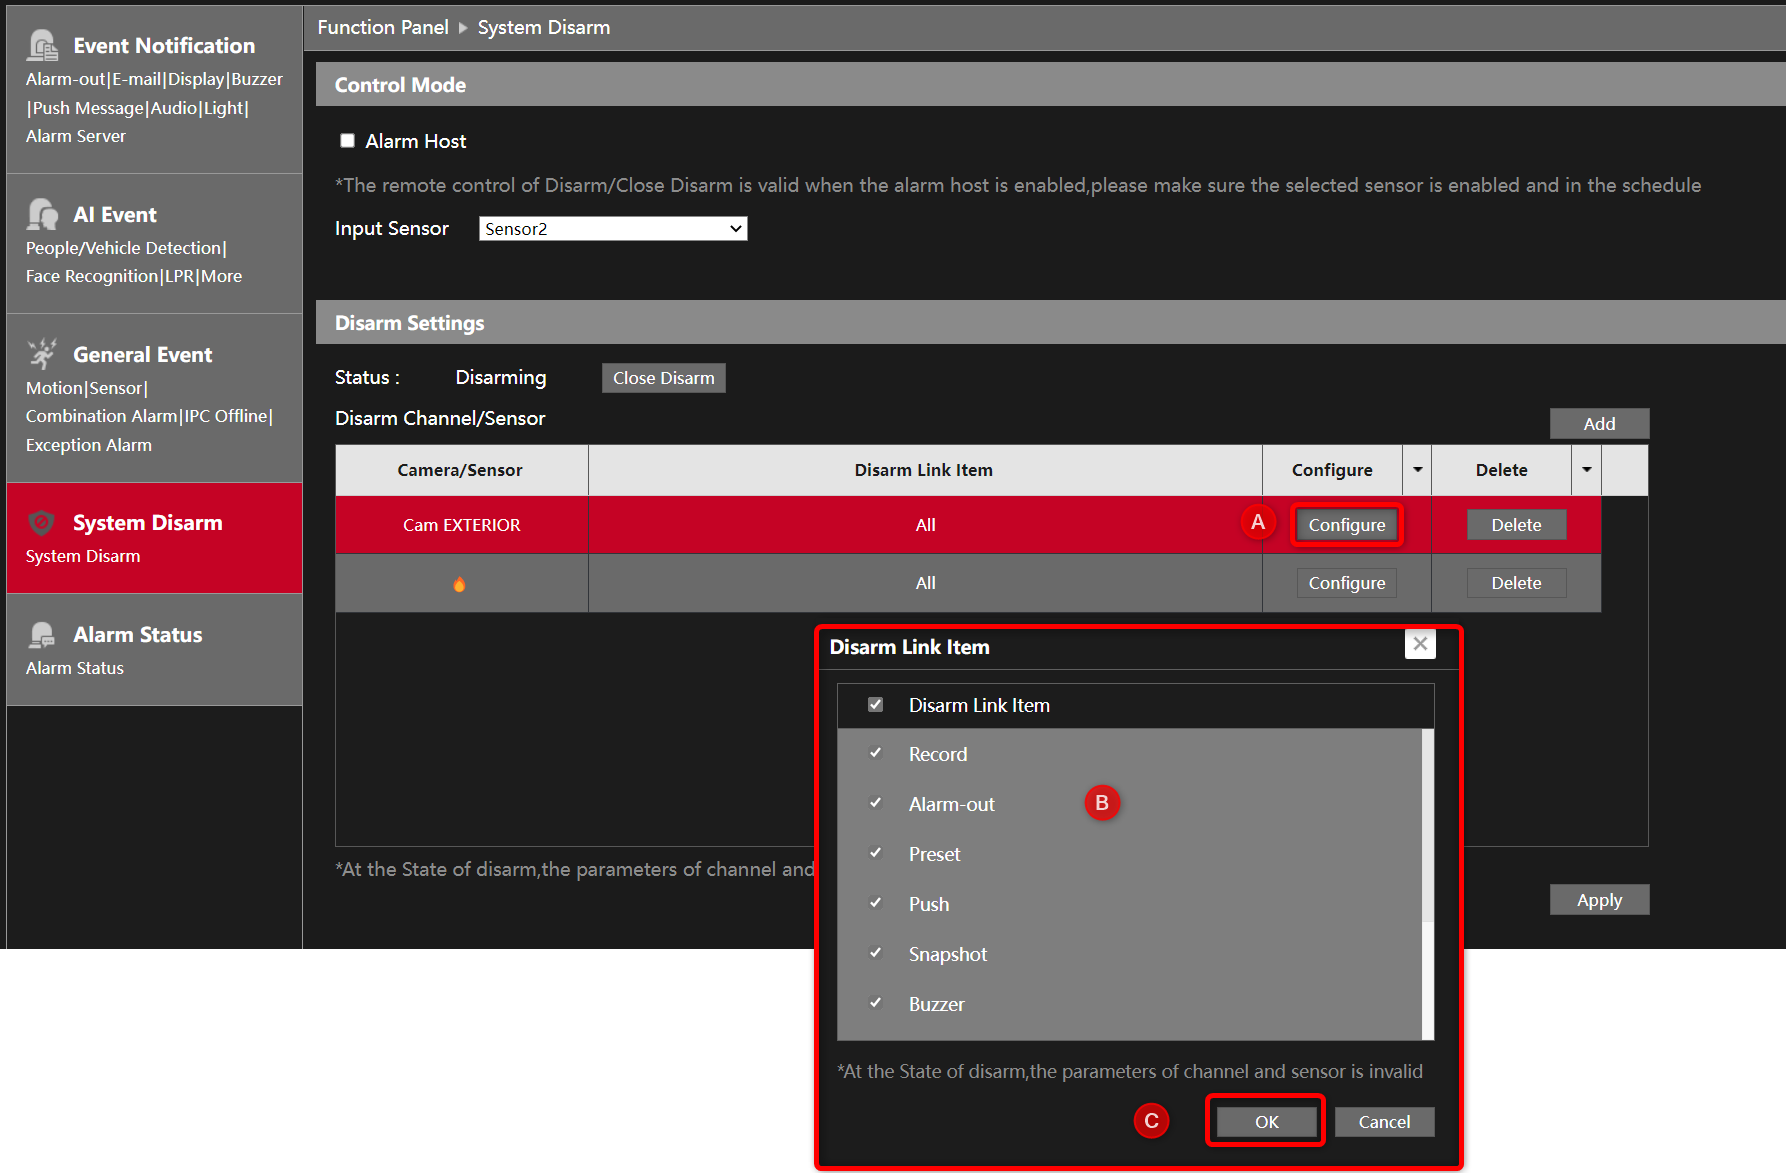Click the link item list scrollbar
Image resolution: width=1786 pixels, height=1173 pixels.
[x=1428, y=825]
